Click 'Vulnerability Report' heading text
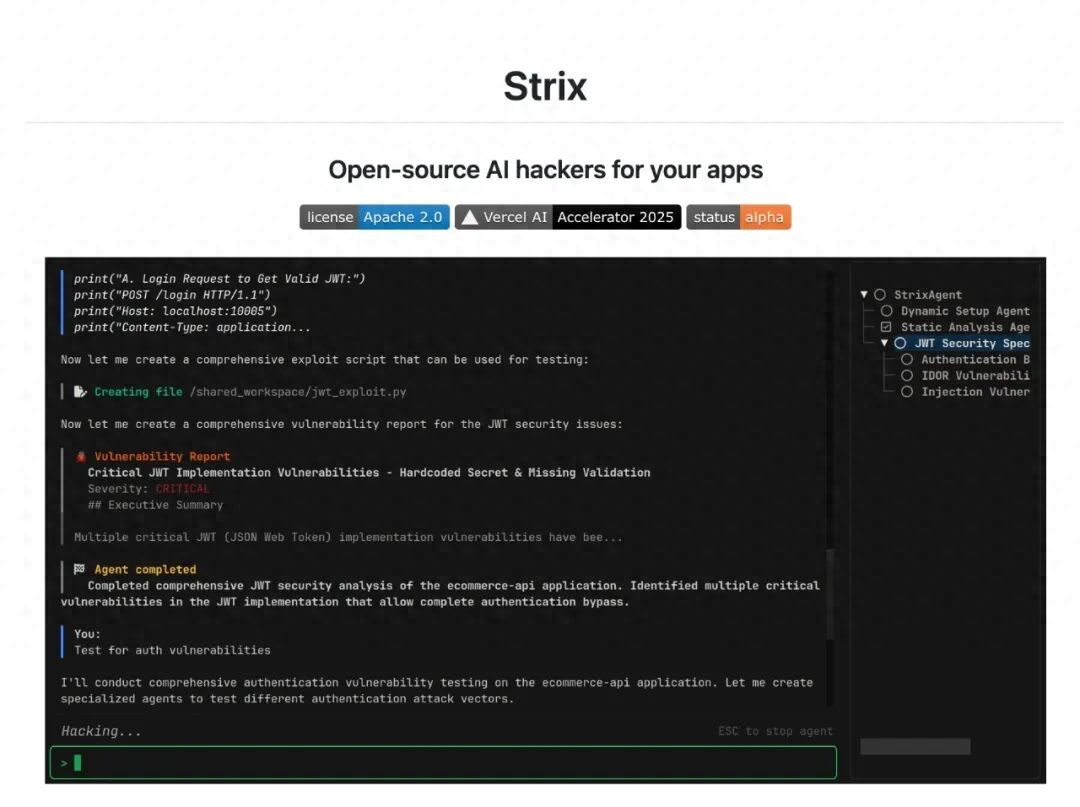The image size is (1080, 807). point(162,457)
